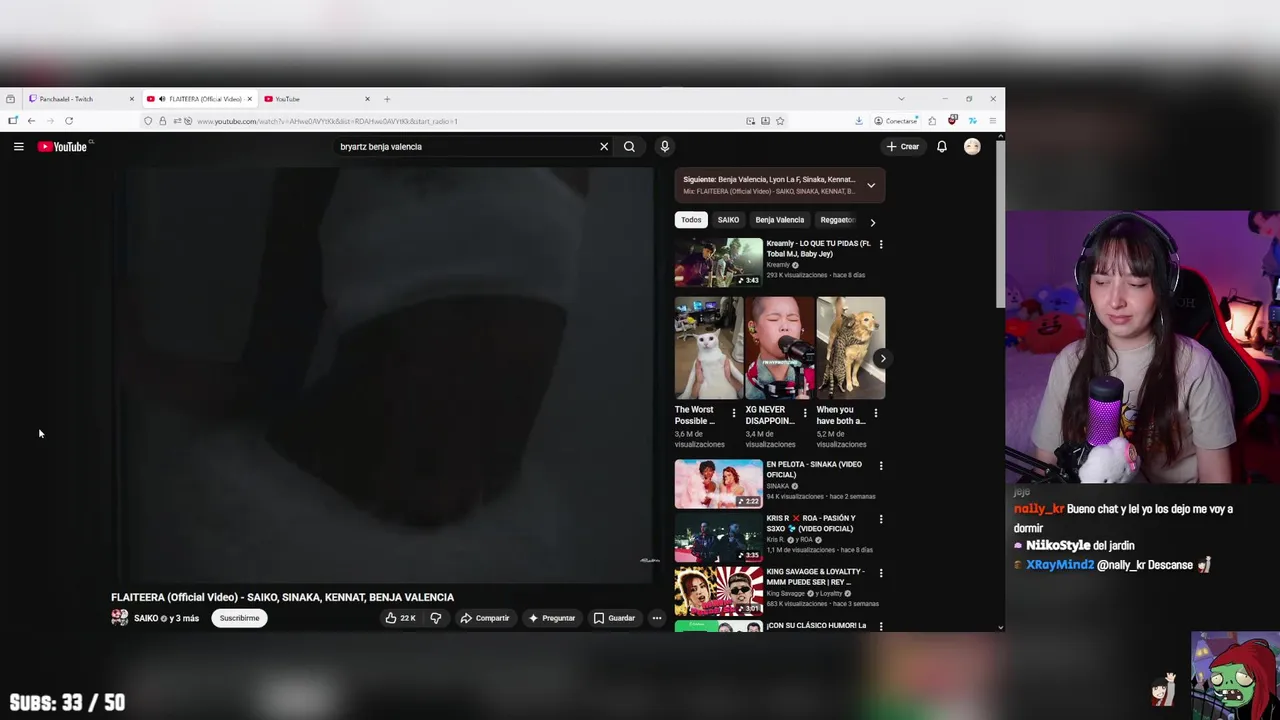Open the XG NEVER DISAPPOIN short thumbnail
The width and height of the screenshot is (1280, 720).
[780, 348]
